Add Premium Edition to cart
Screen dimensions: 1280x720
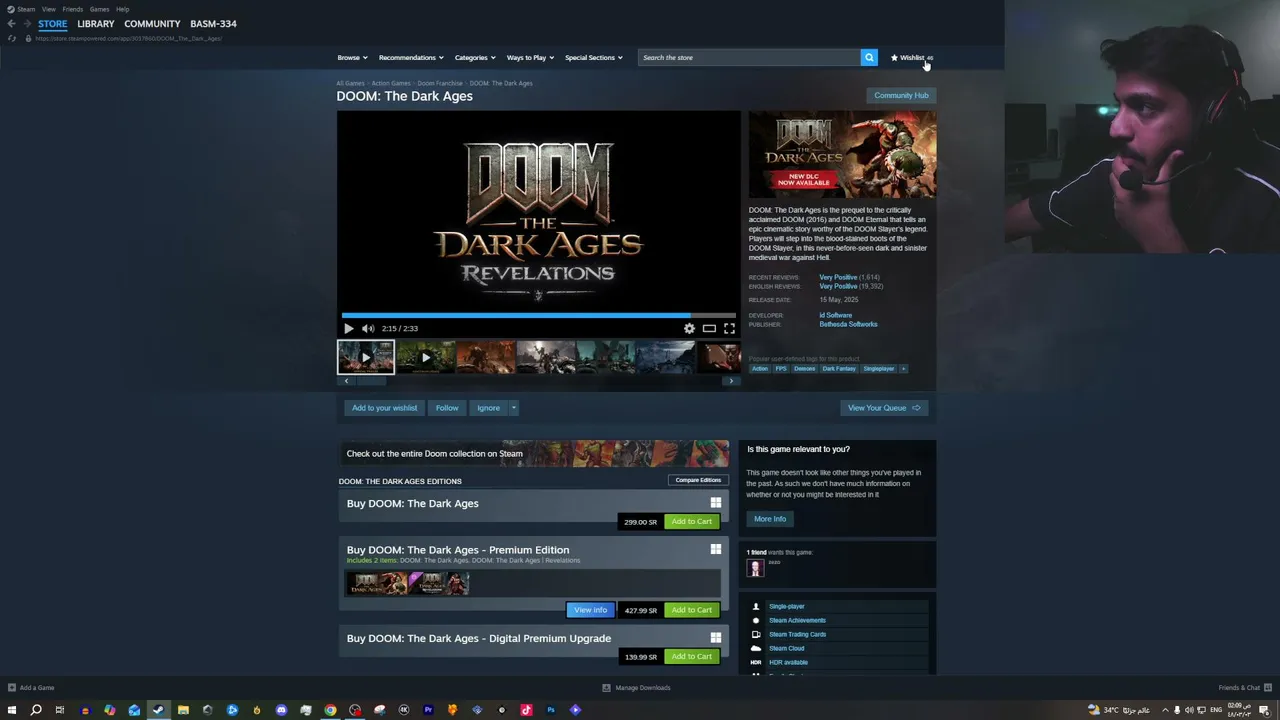point(691,610)
